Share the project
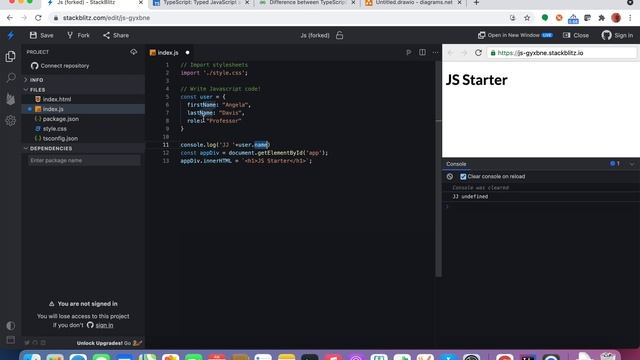The image size is (640, 360). tap(116, 36)
